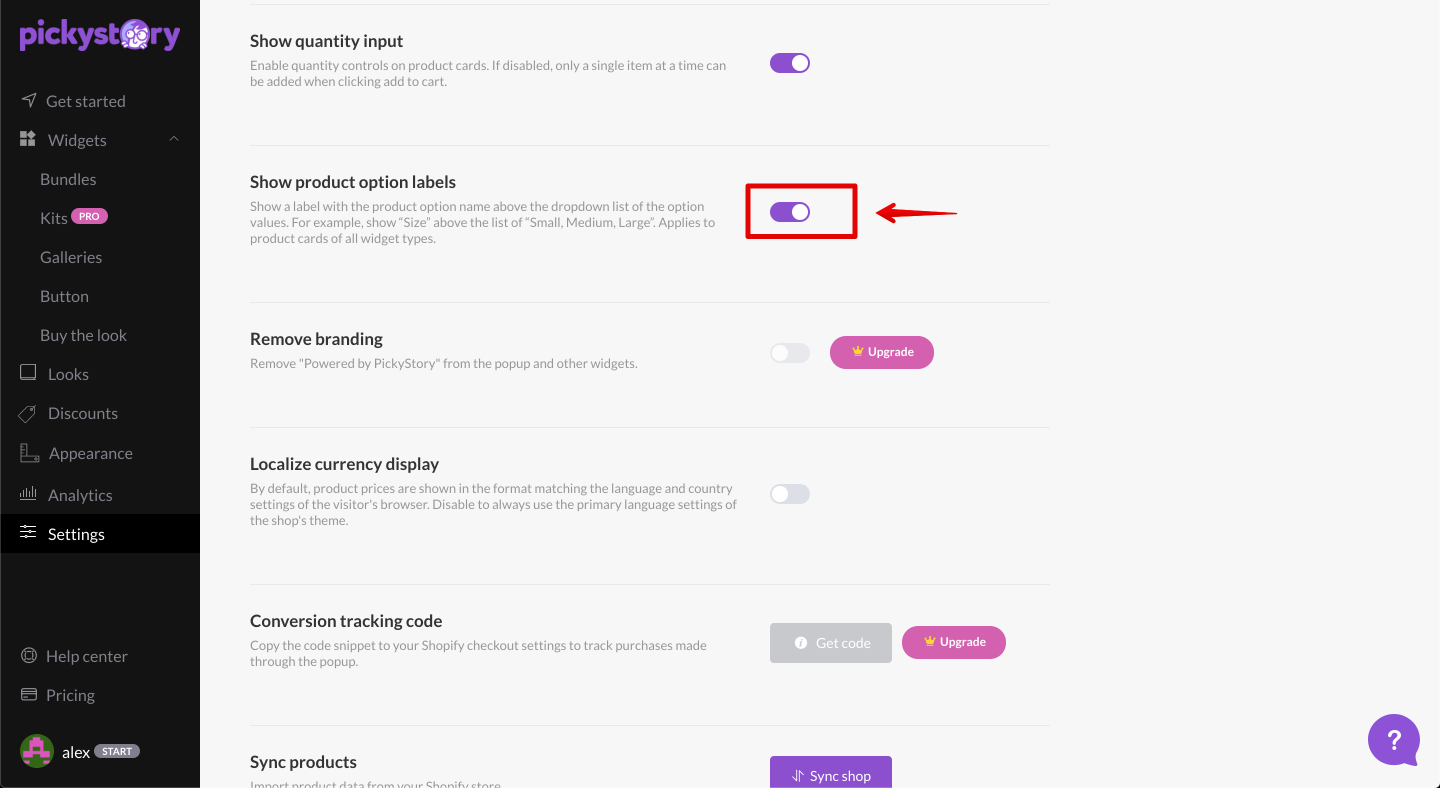Image resolution: width=1440 pixels, height=788 pixels.
Task: Turn off Show product option labels toggle
Action: coord(790,212)
